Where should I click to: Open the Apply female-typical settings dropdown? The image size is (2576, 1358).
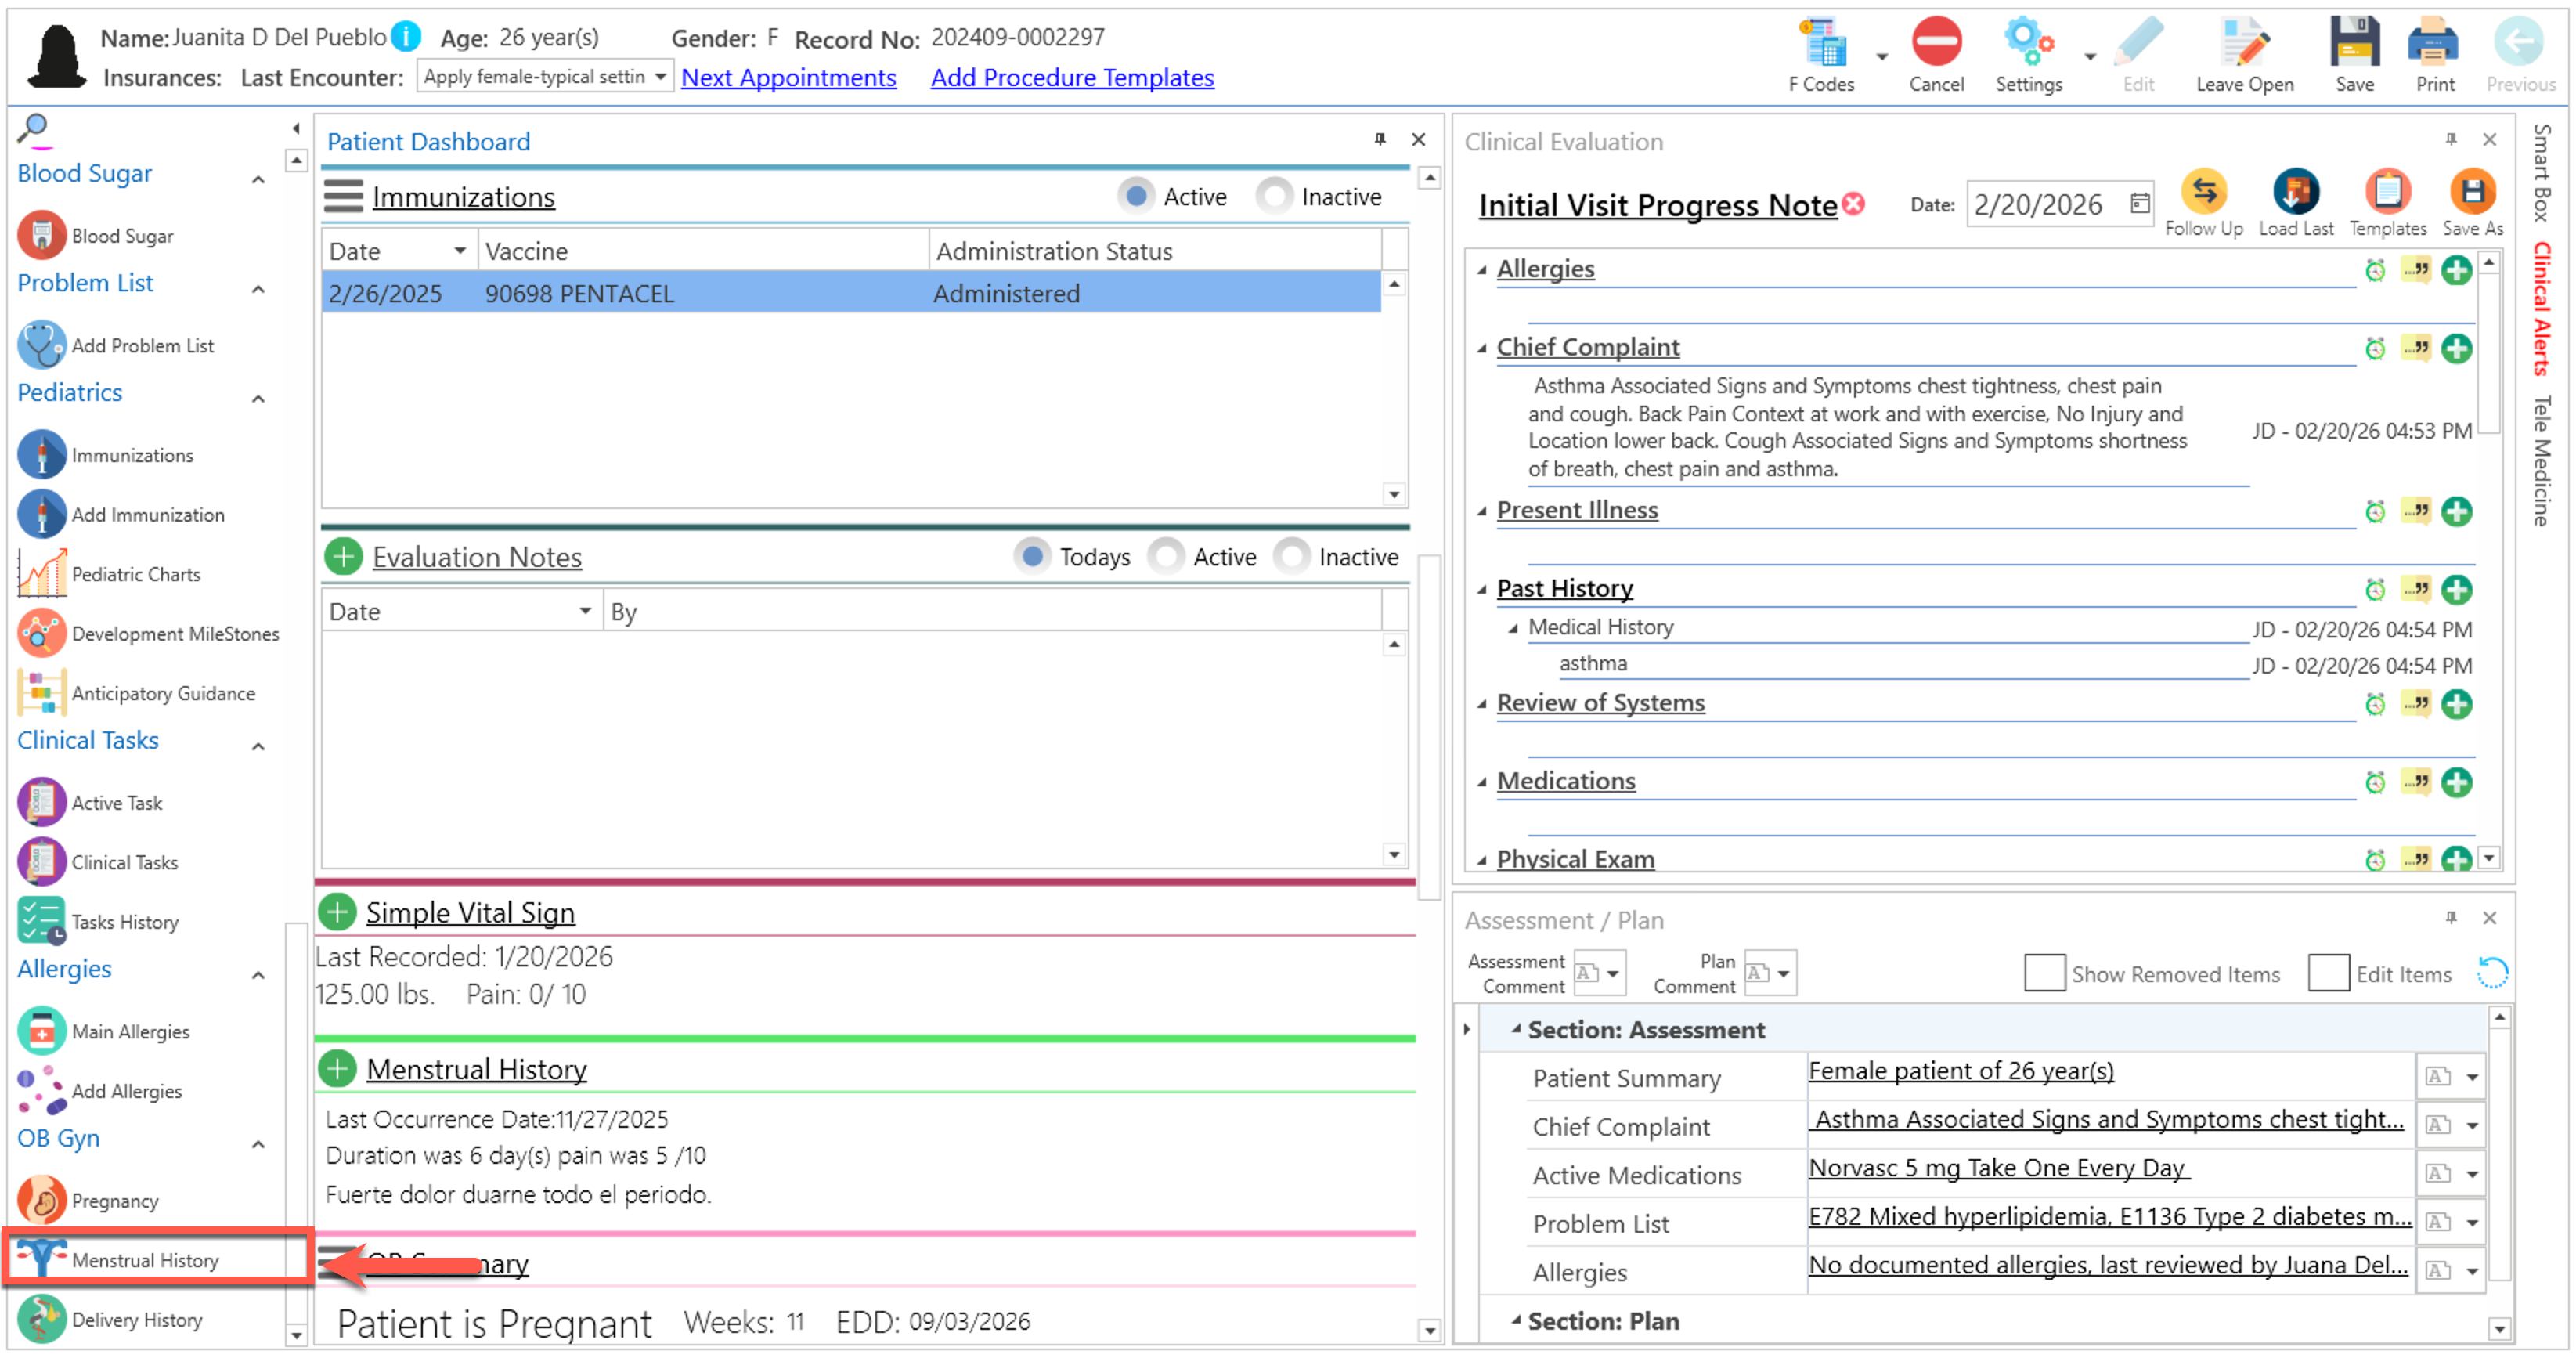[x=660, y=77]
